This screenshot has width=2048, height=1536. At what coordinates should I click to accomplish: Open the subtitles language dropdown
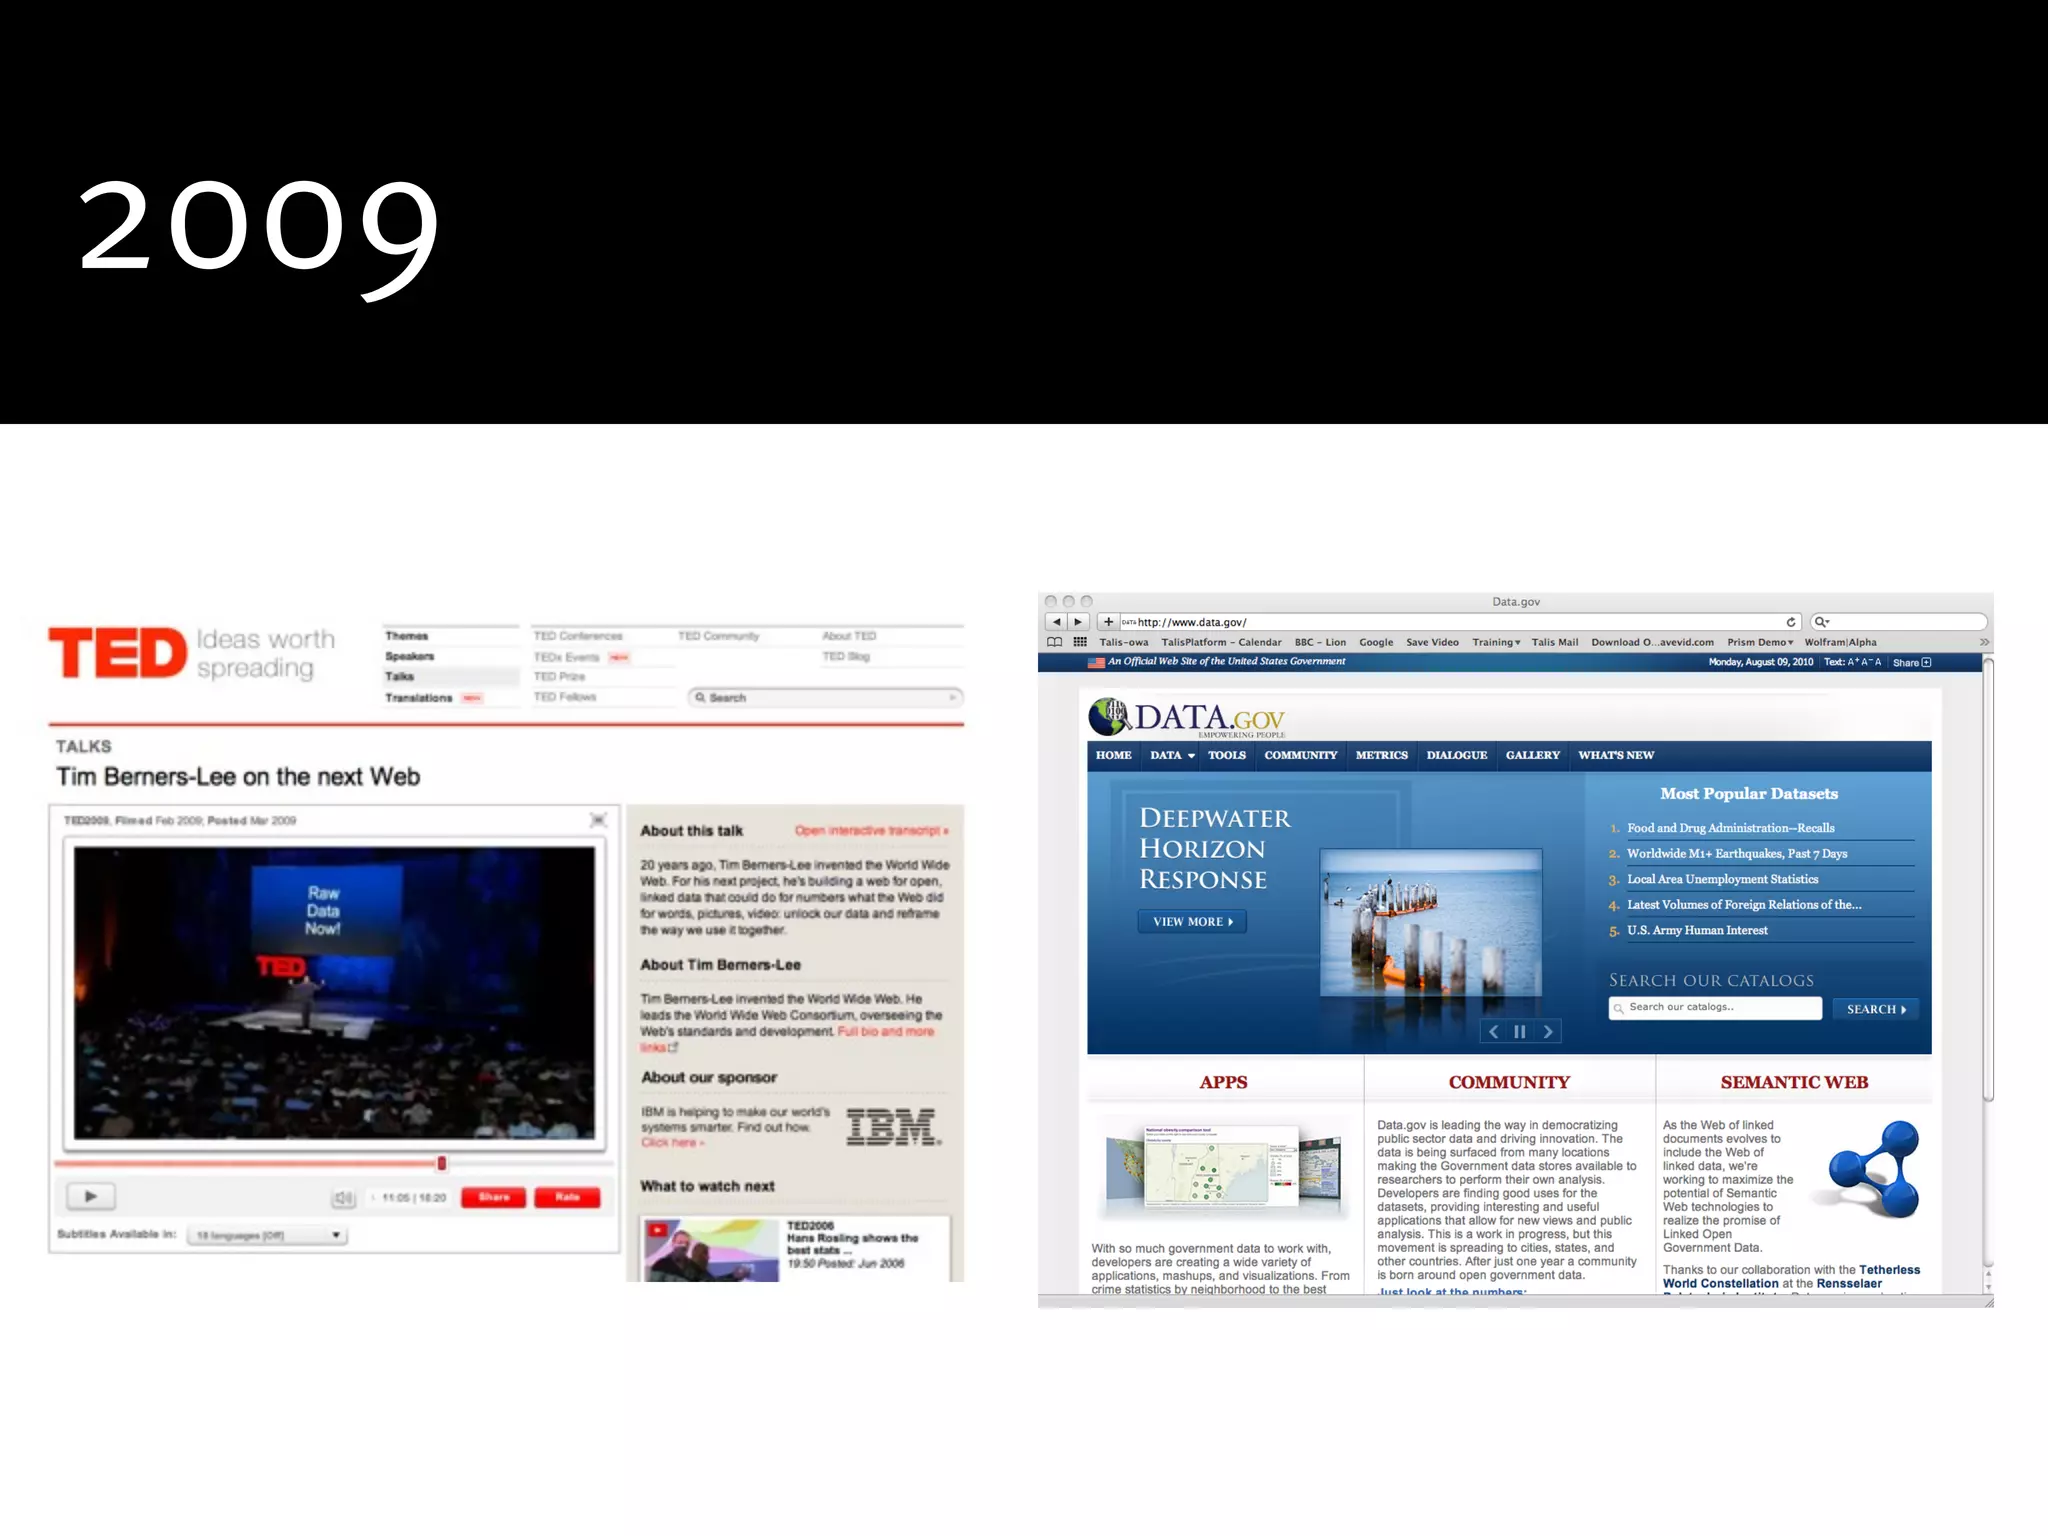[x=267, y=1235]
